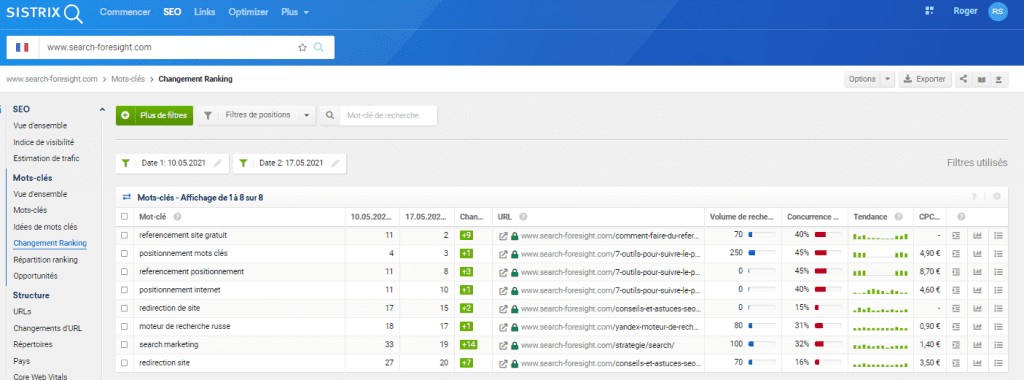Check the search marketing row checkbox

pos(125,344)
